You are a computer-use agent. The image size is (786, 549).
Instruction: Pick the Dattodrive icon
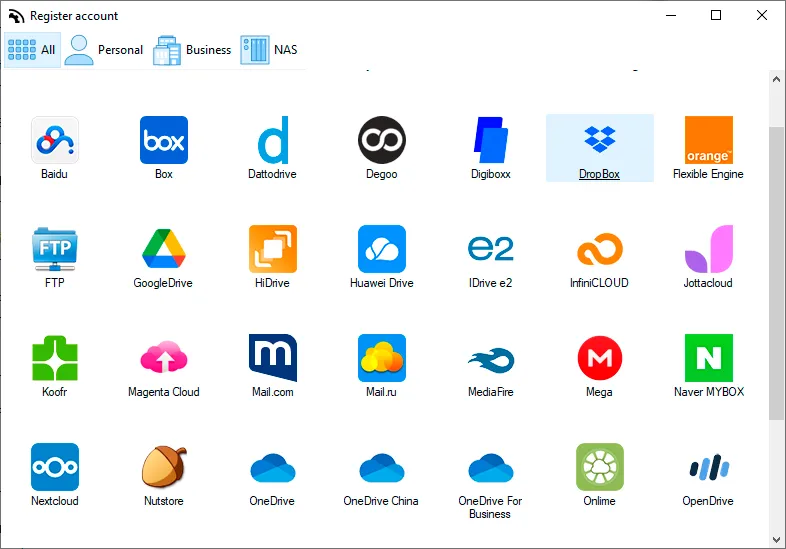[273, 140]
